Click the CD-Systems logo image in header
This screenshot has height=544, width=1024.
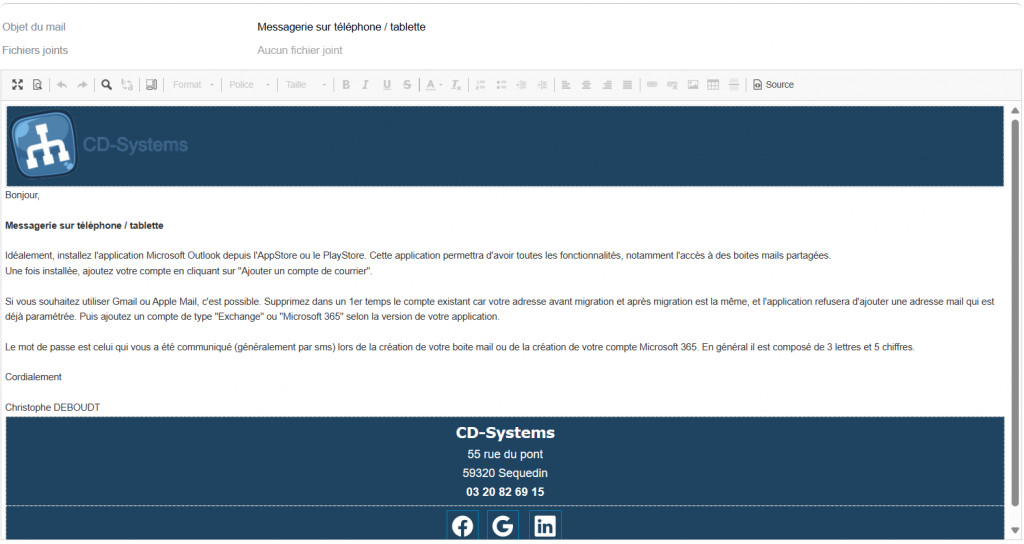tap(44, 144)
